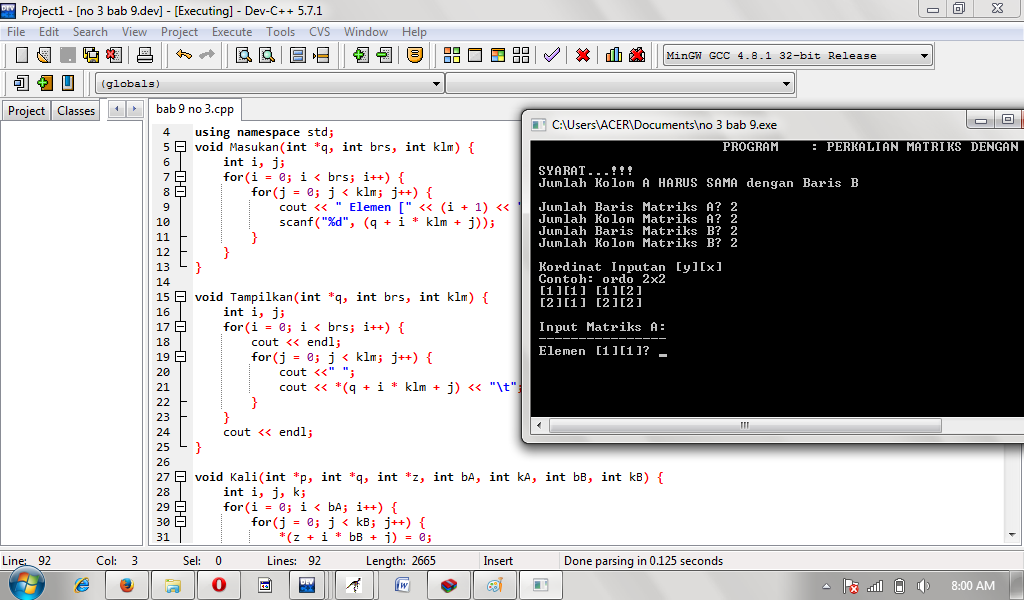This screenshot has height=600, width=1024.
Task: Click 'Elemen [1][1]?' prompt in console
Action: 594,351
